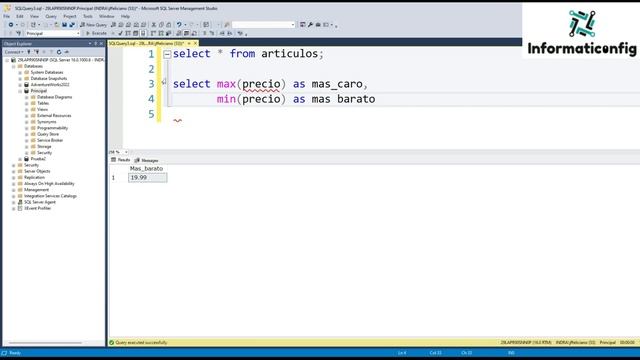Close the Object Explorer panel
This screenshot has height=360, width=640.
tap(101, 43)
